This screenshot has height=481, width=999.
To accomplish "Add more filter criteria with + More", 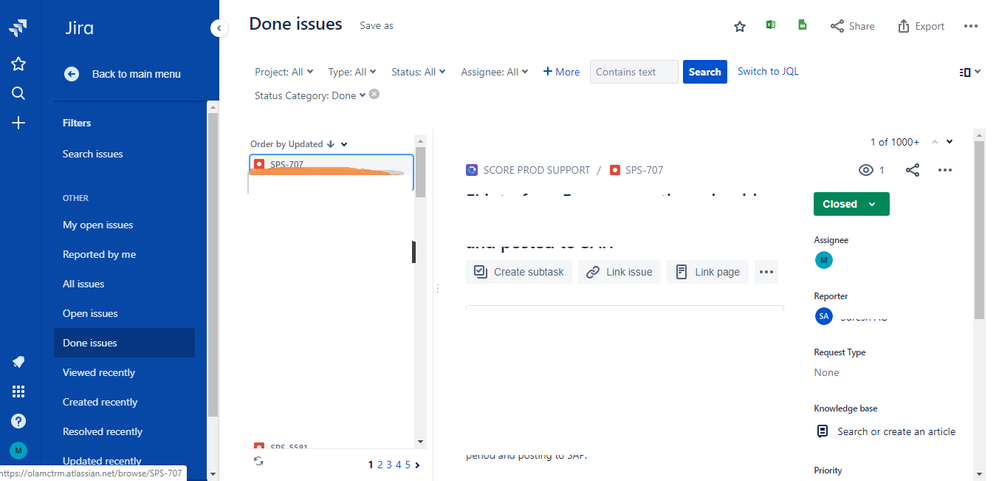I will point(561,72).
